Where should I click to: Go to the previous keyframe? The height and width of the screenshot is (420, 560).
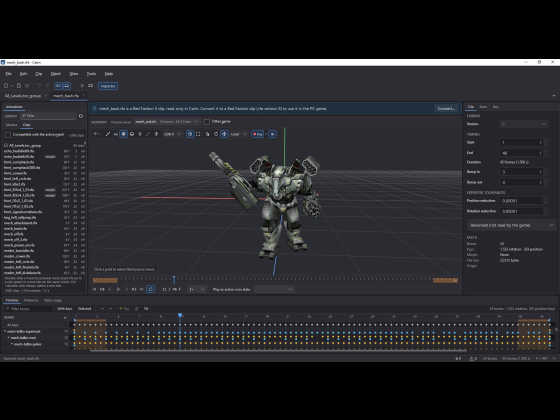[x=102, y=289]
